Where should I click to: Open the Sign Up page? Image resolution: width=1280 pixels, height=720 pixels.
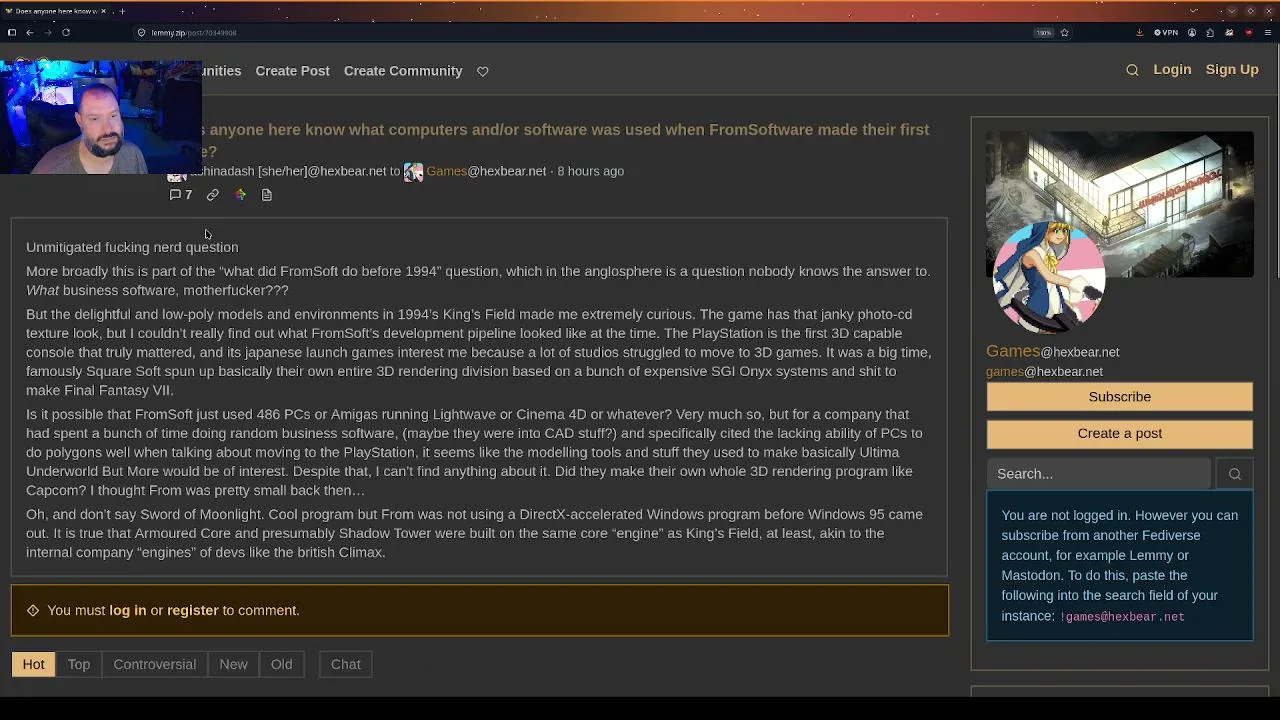[x=1232, y=70]
